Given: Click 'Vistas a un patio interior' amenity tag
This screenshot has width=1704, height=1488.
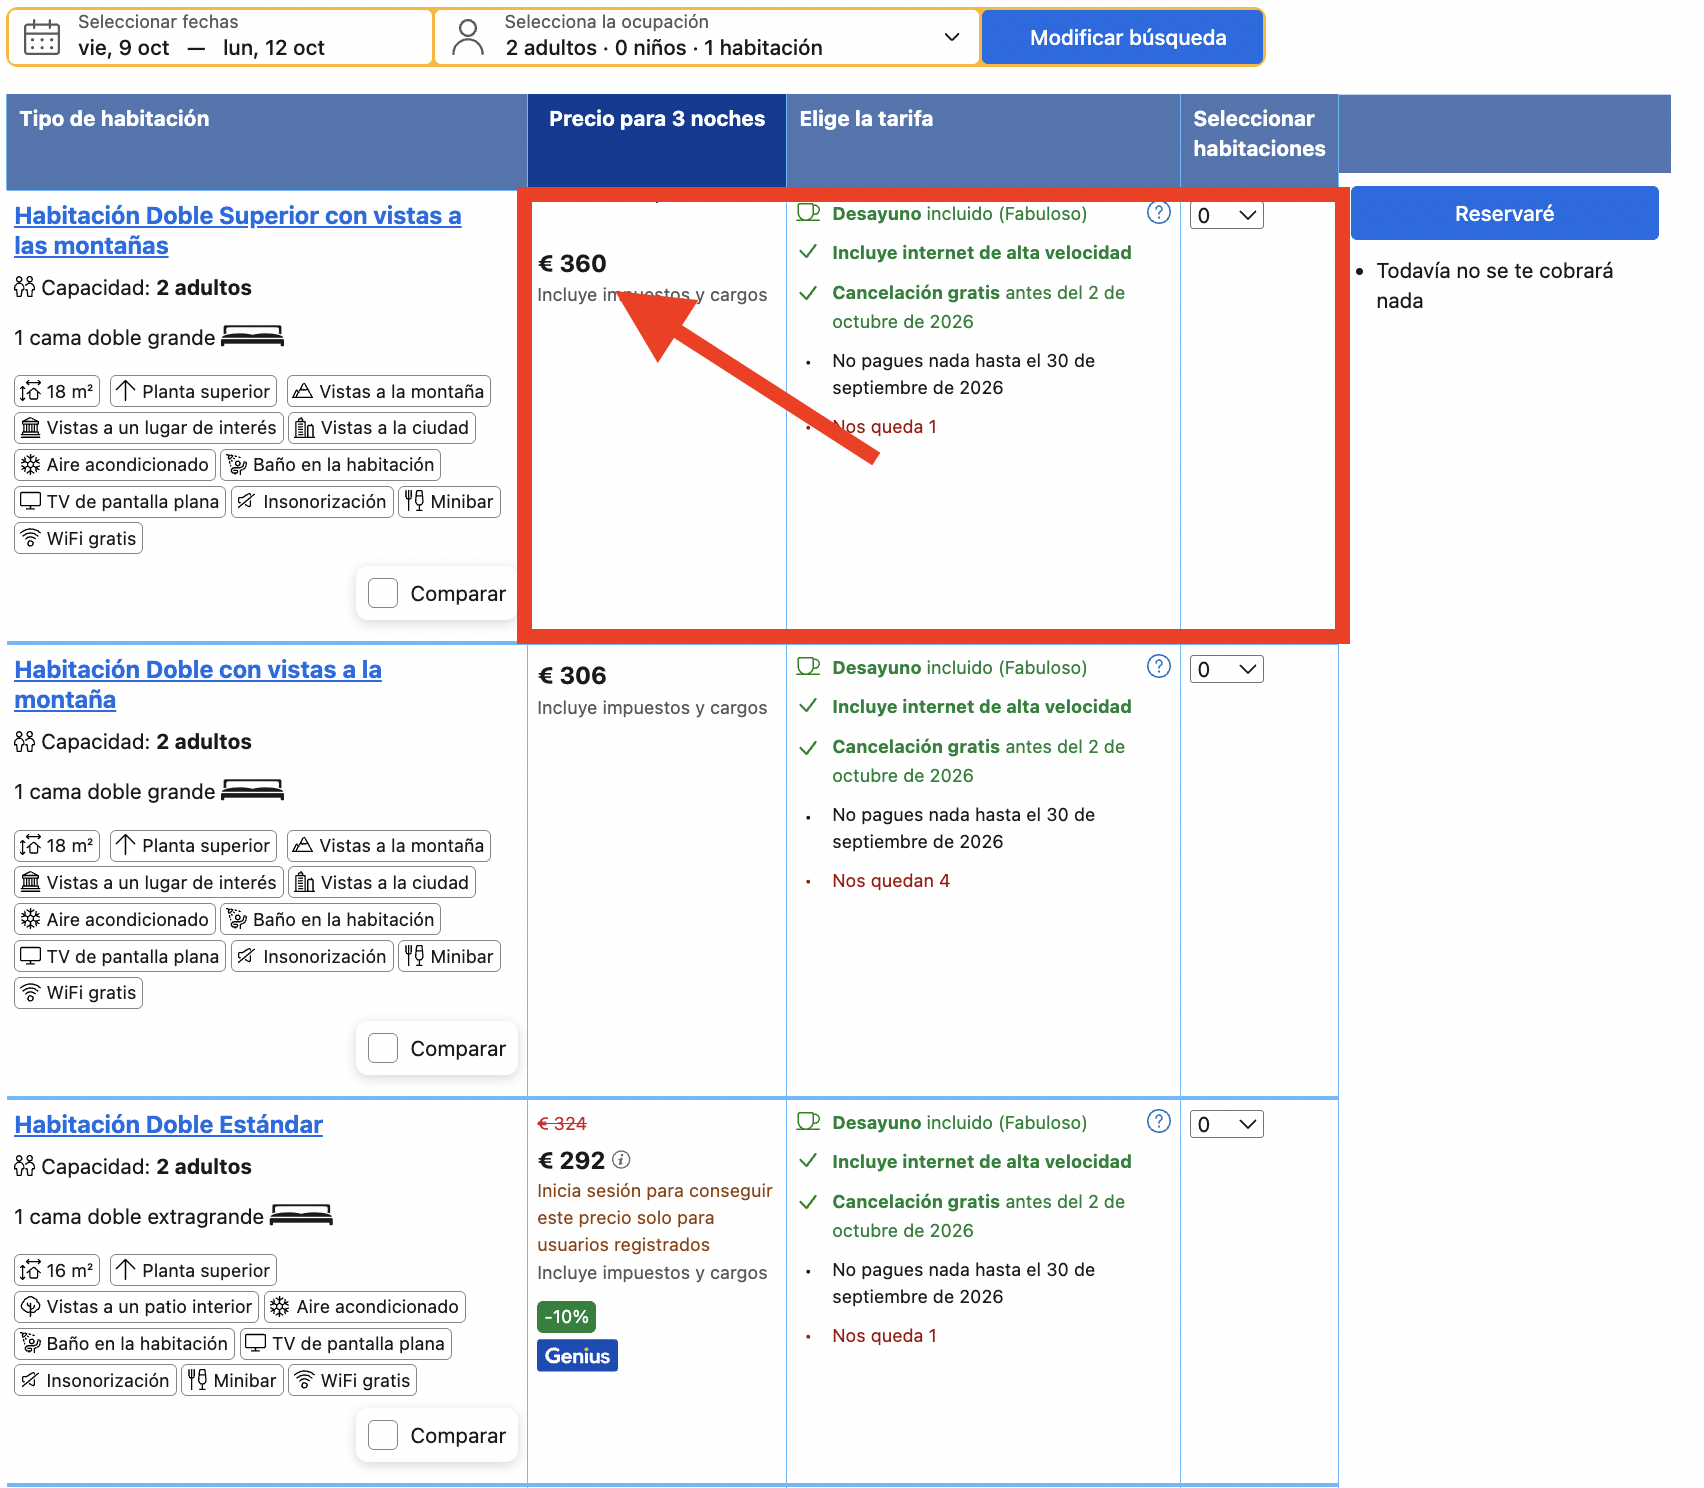Looking at the screenshot, I should click(x=136, y=1307).
